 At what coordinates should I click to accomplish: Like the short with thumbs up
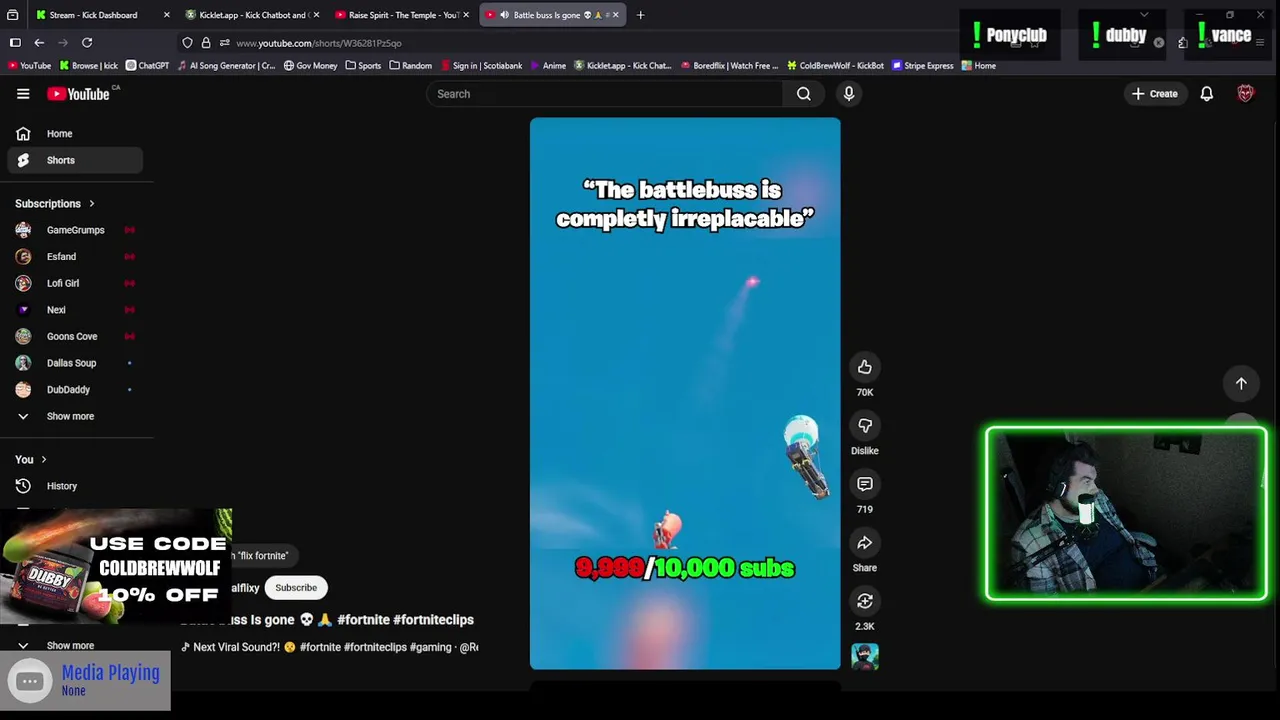pos(865,367)
